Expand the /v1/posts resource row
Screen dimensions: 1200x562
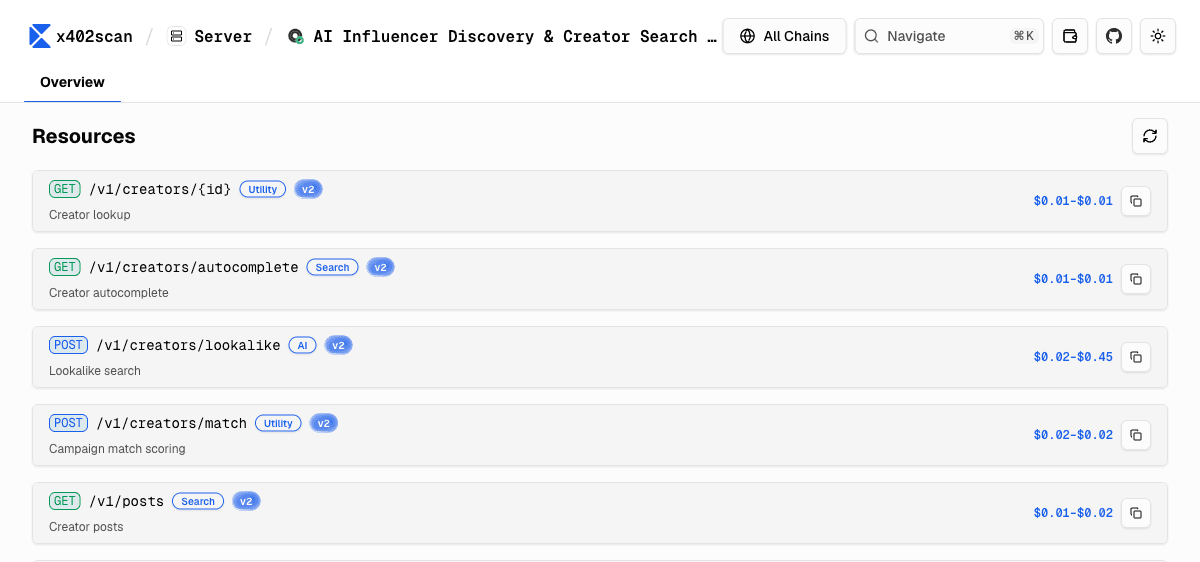point(600,513)
